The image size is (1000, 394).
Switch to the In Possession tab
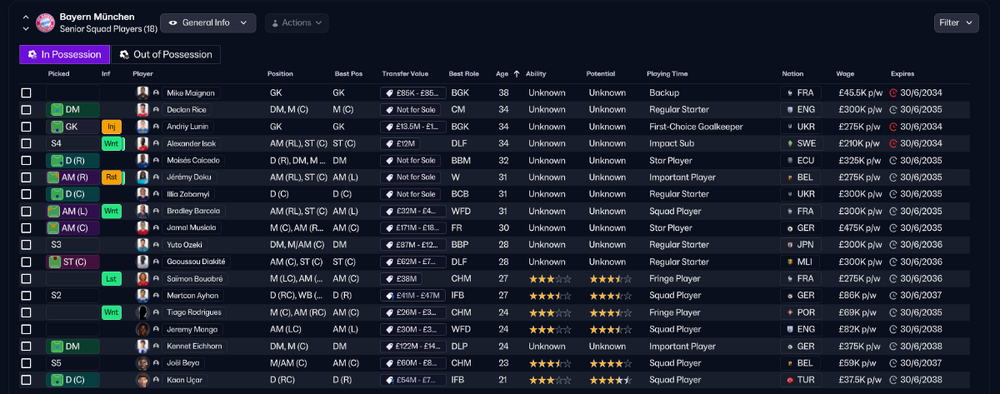(x=64, y=55)
